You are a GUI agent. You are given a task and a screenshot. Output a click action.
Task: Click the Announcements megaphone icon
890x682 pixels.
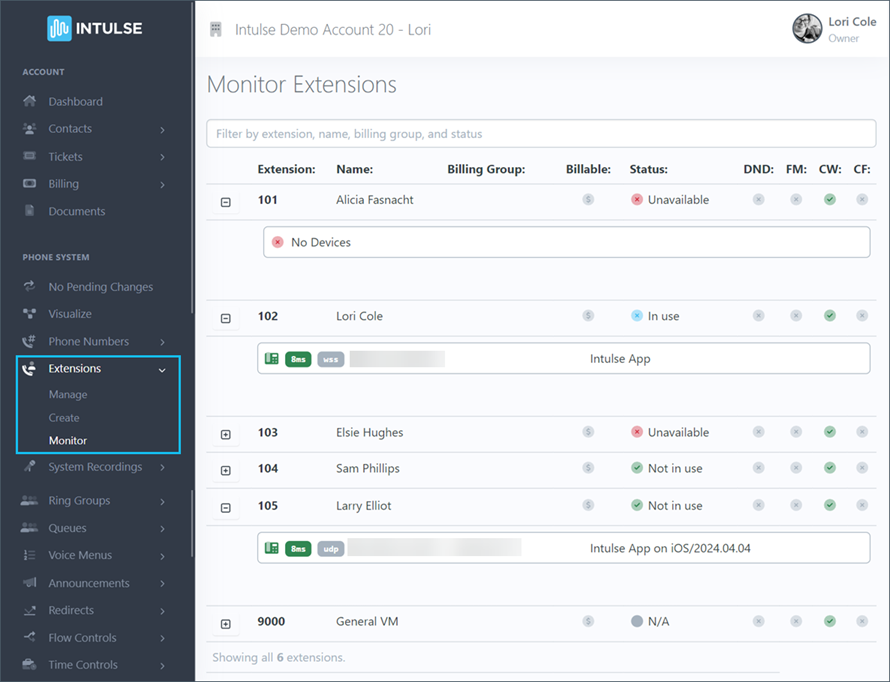[30, 582]
